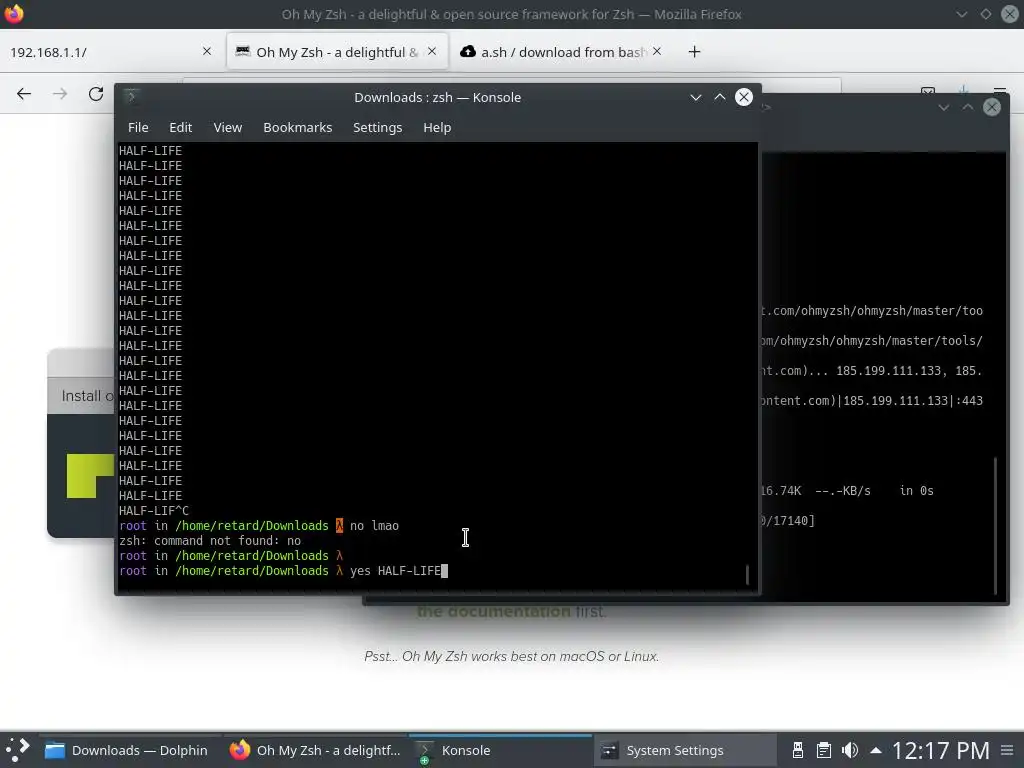The image size is (1024, 768).
Task: Close the background Konsole window
Action: 992,107
